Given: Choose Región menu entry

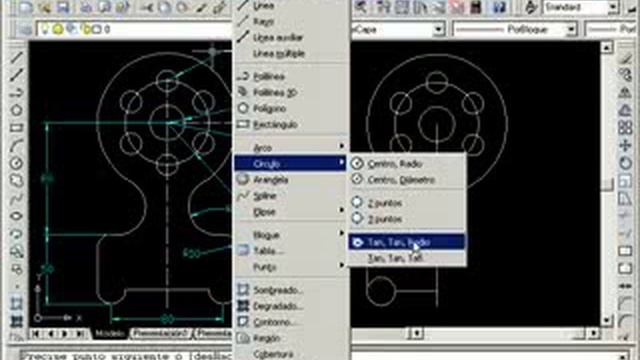Looking at the screenshot, I should click(291, 338).
